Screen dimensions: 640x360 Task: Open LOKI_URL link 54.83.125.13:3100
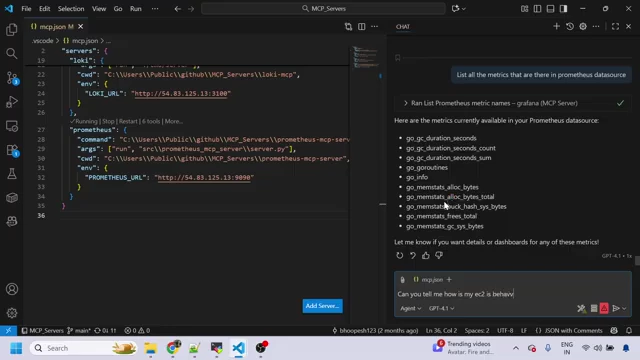[181, 93]
